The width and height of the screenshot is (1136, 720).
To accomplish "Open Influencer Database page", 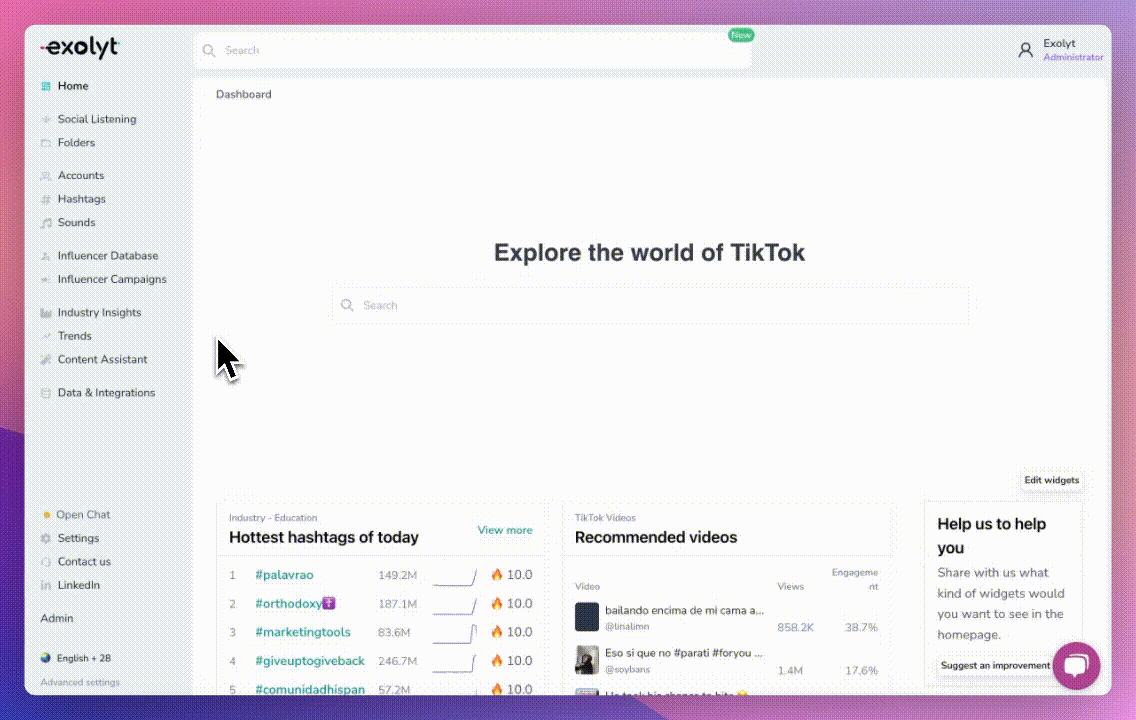I will pyautogui.click(x=107, y=256).
